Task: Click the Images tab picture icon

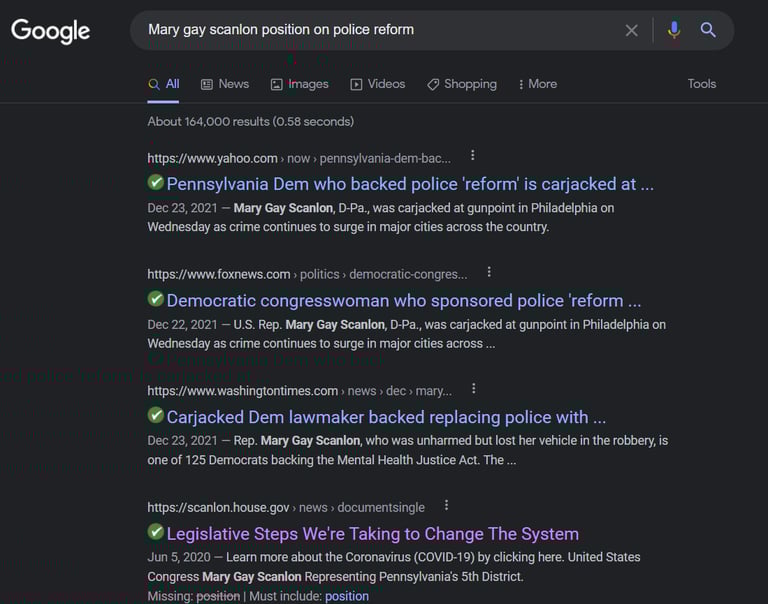Action: pos(277,85)
